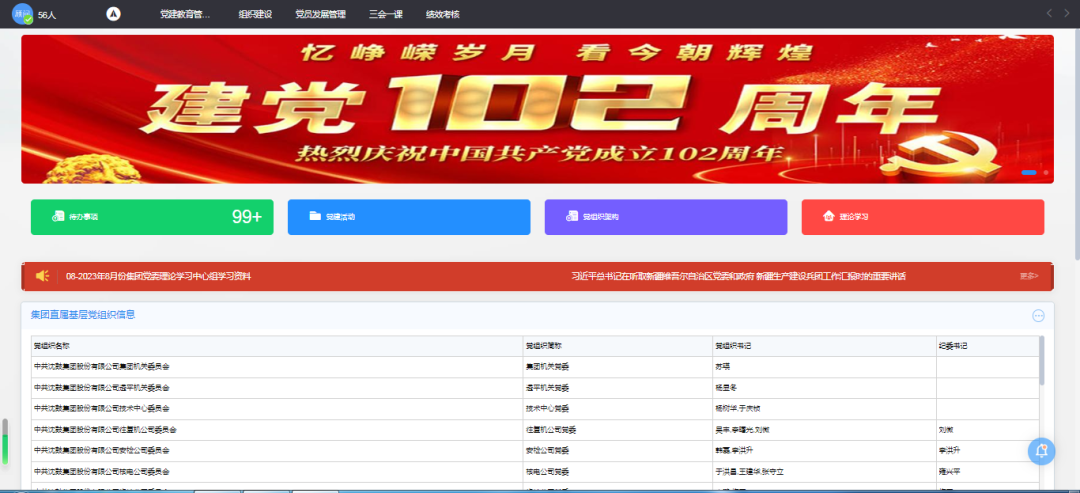This screenshot has width=1080, height=493.
Task: Click secretary cell in 集团机关党委 row
Action: [824, 368]
